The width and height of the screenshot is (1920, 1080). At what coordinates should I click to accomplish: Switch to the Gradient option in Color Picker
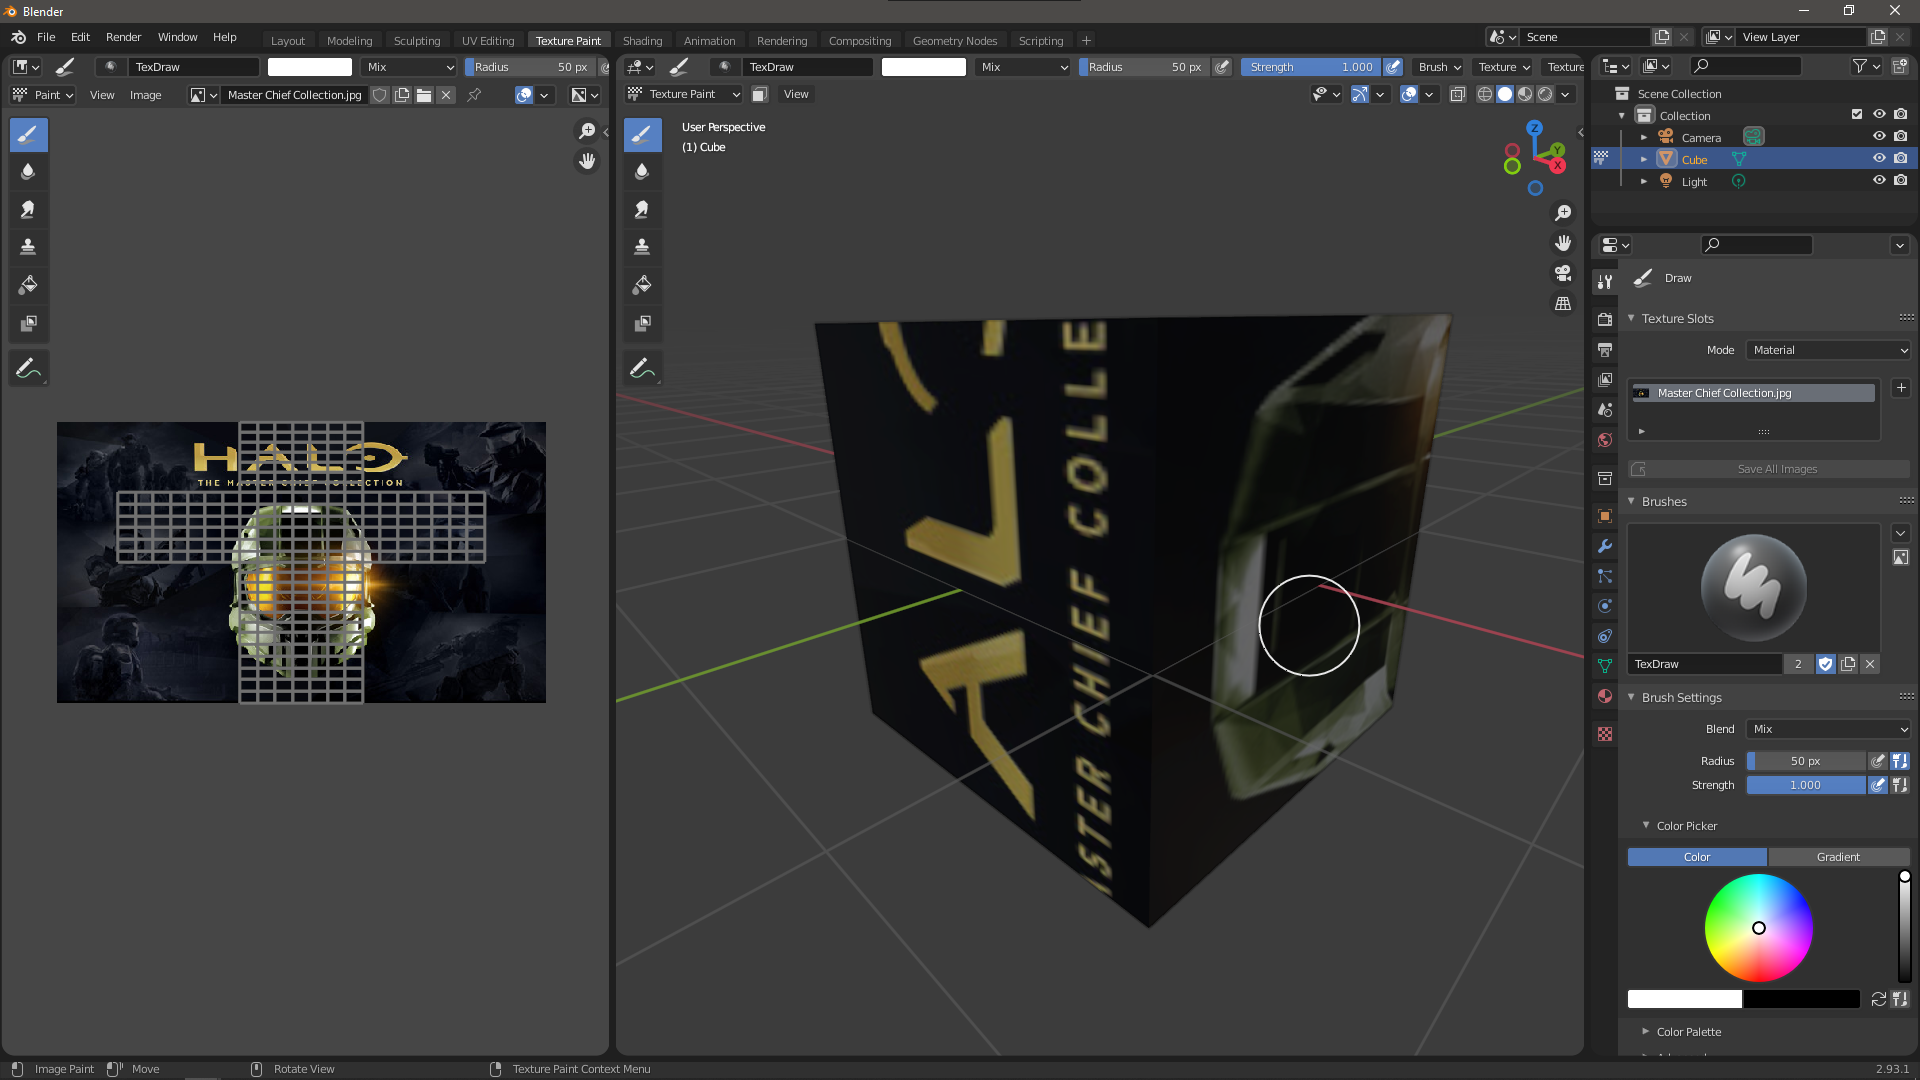(1838, 857)
